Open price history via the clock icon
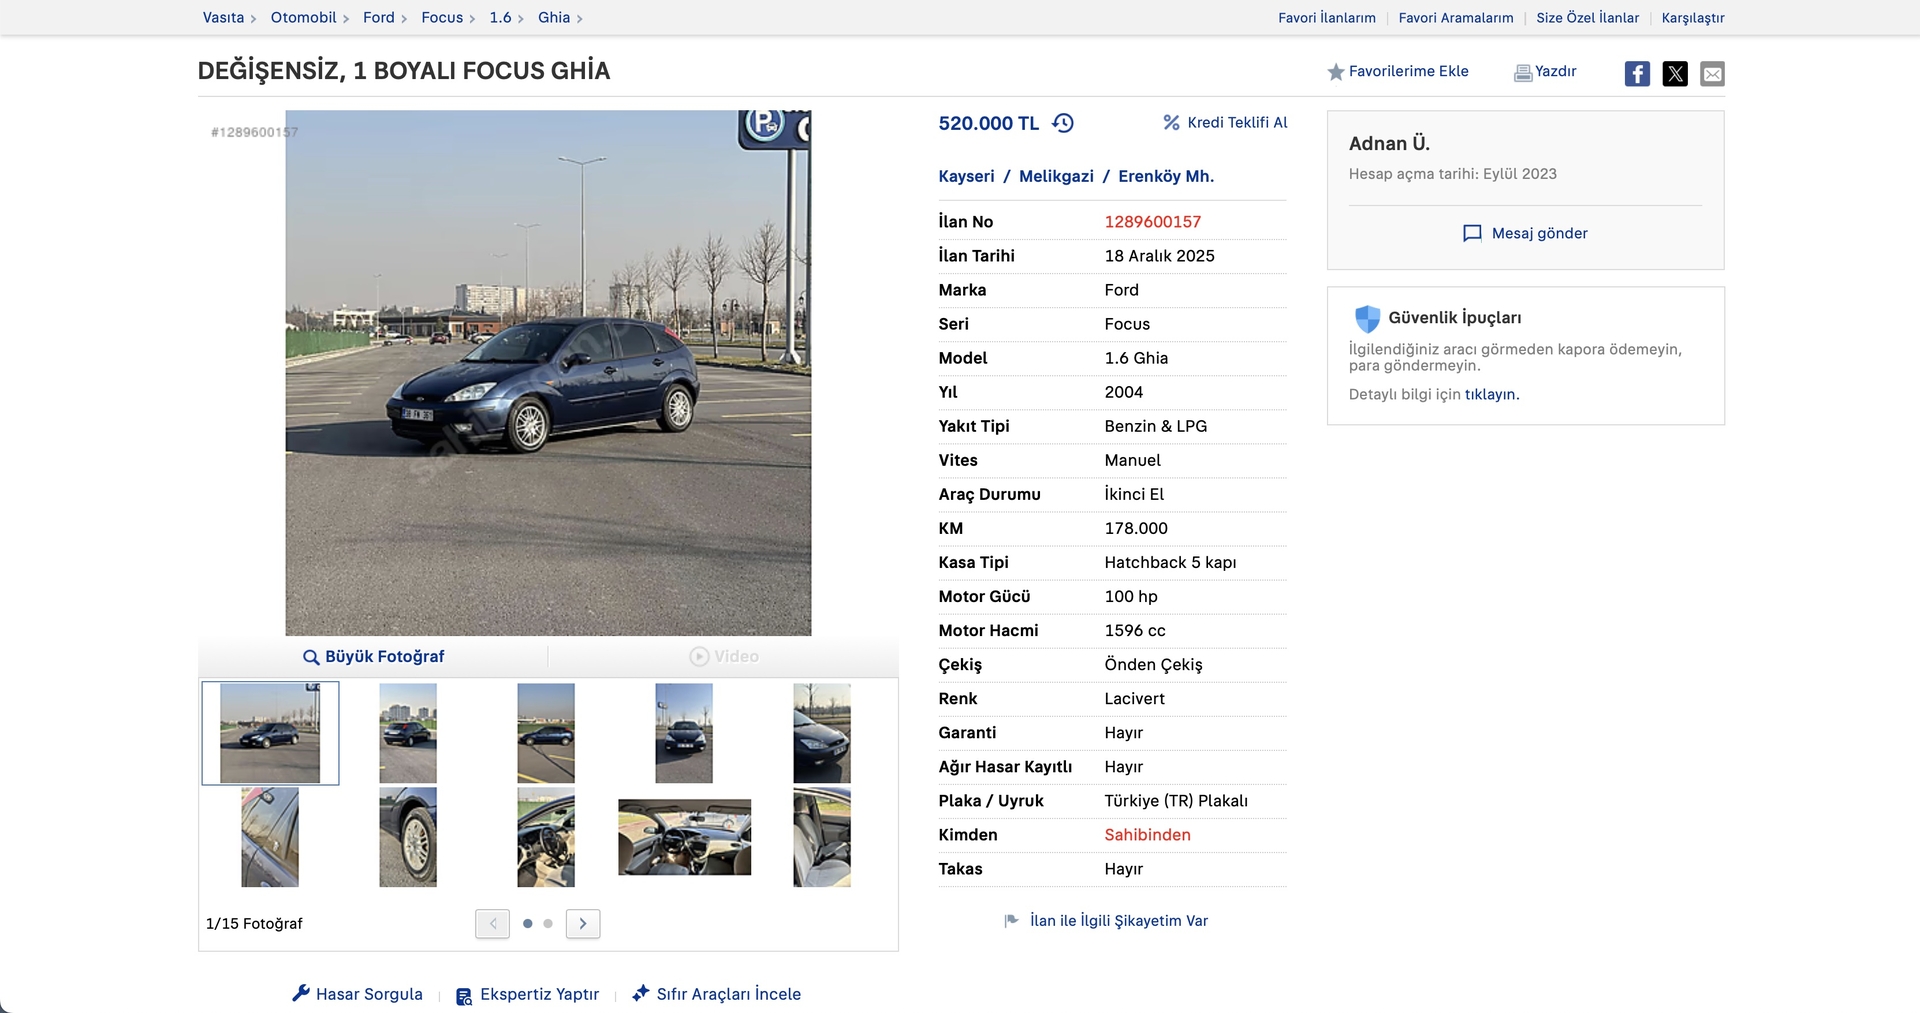Viewport: 1920px width, 1013px height. point(1063,123)
